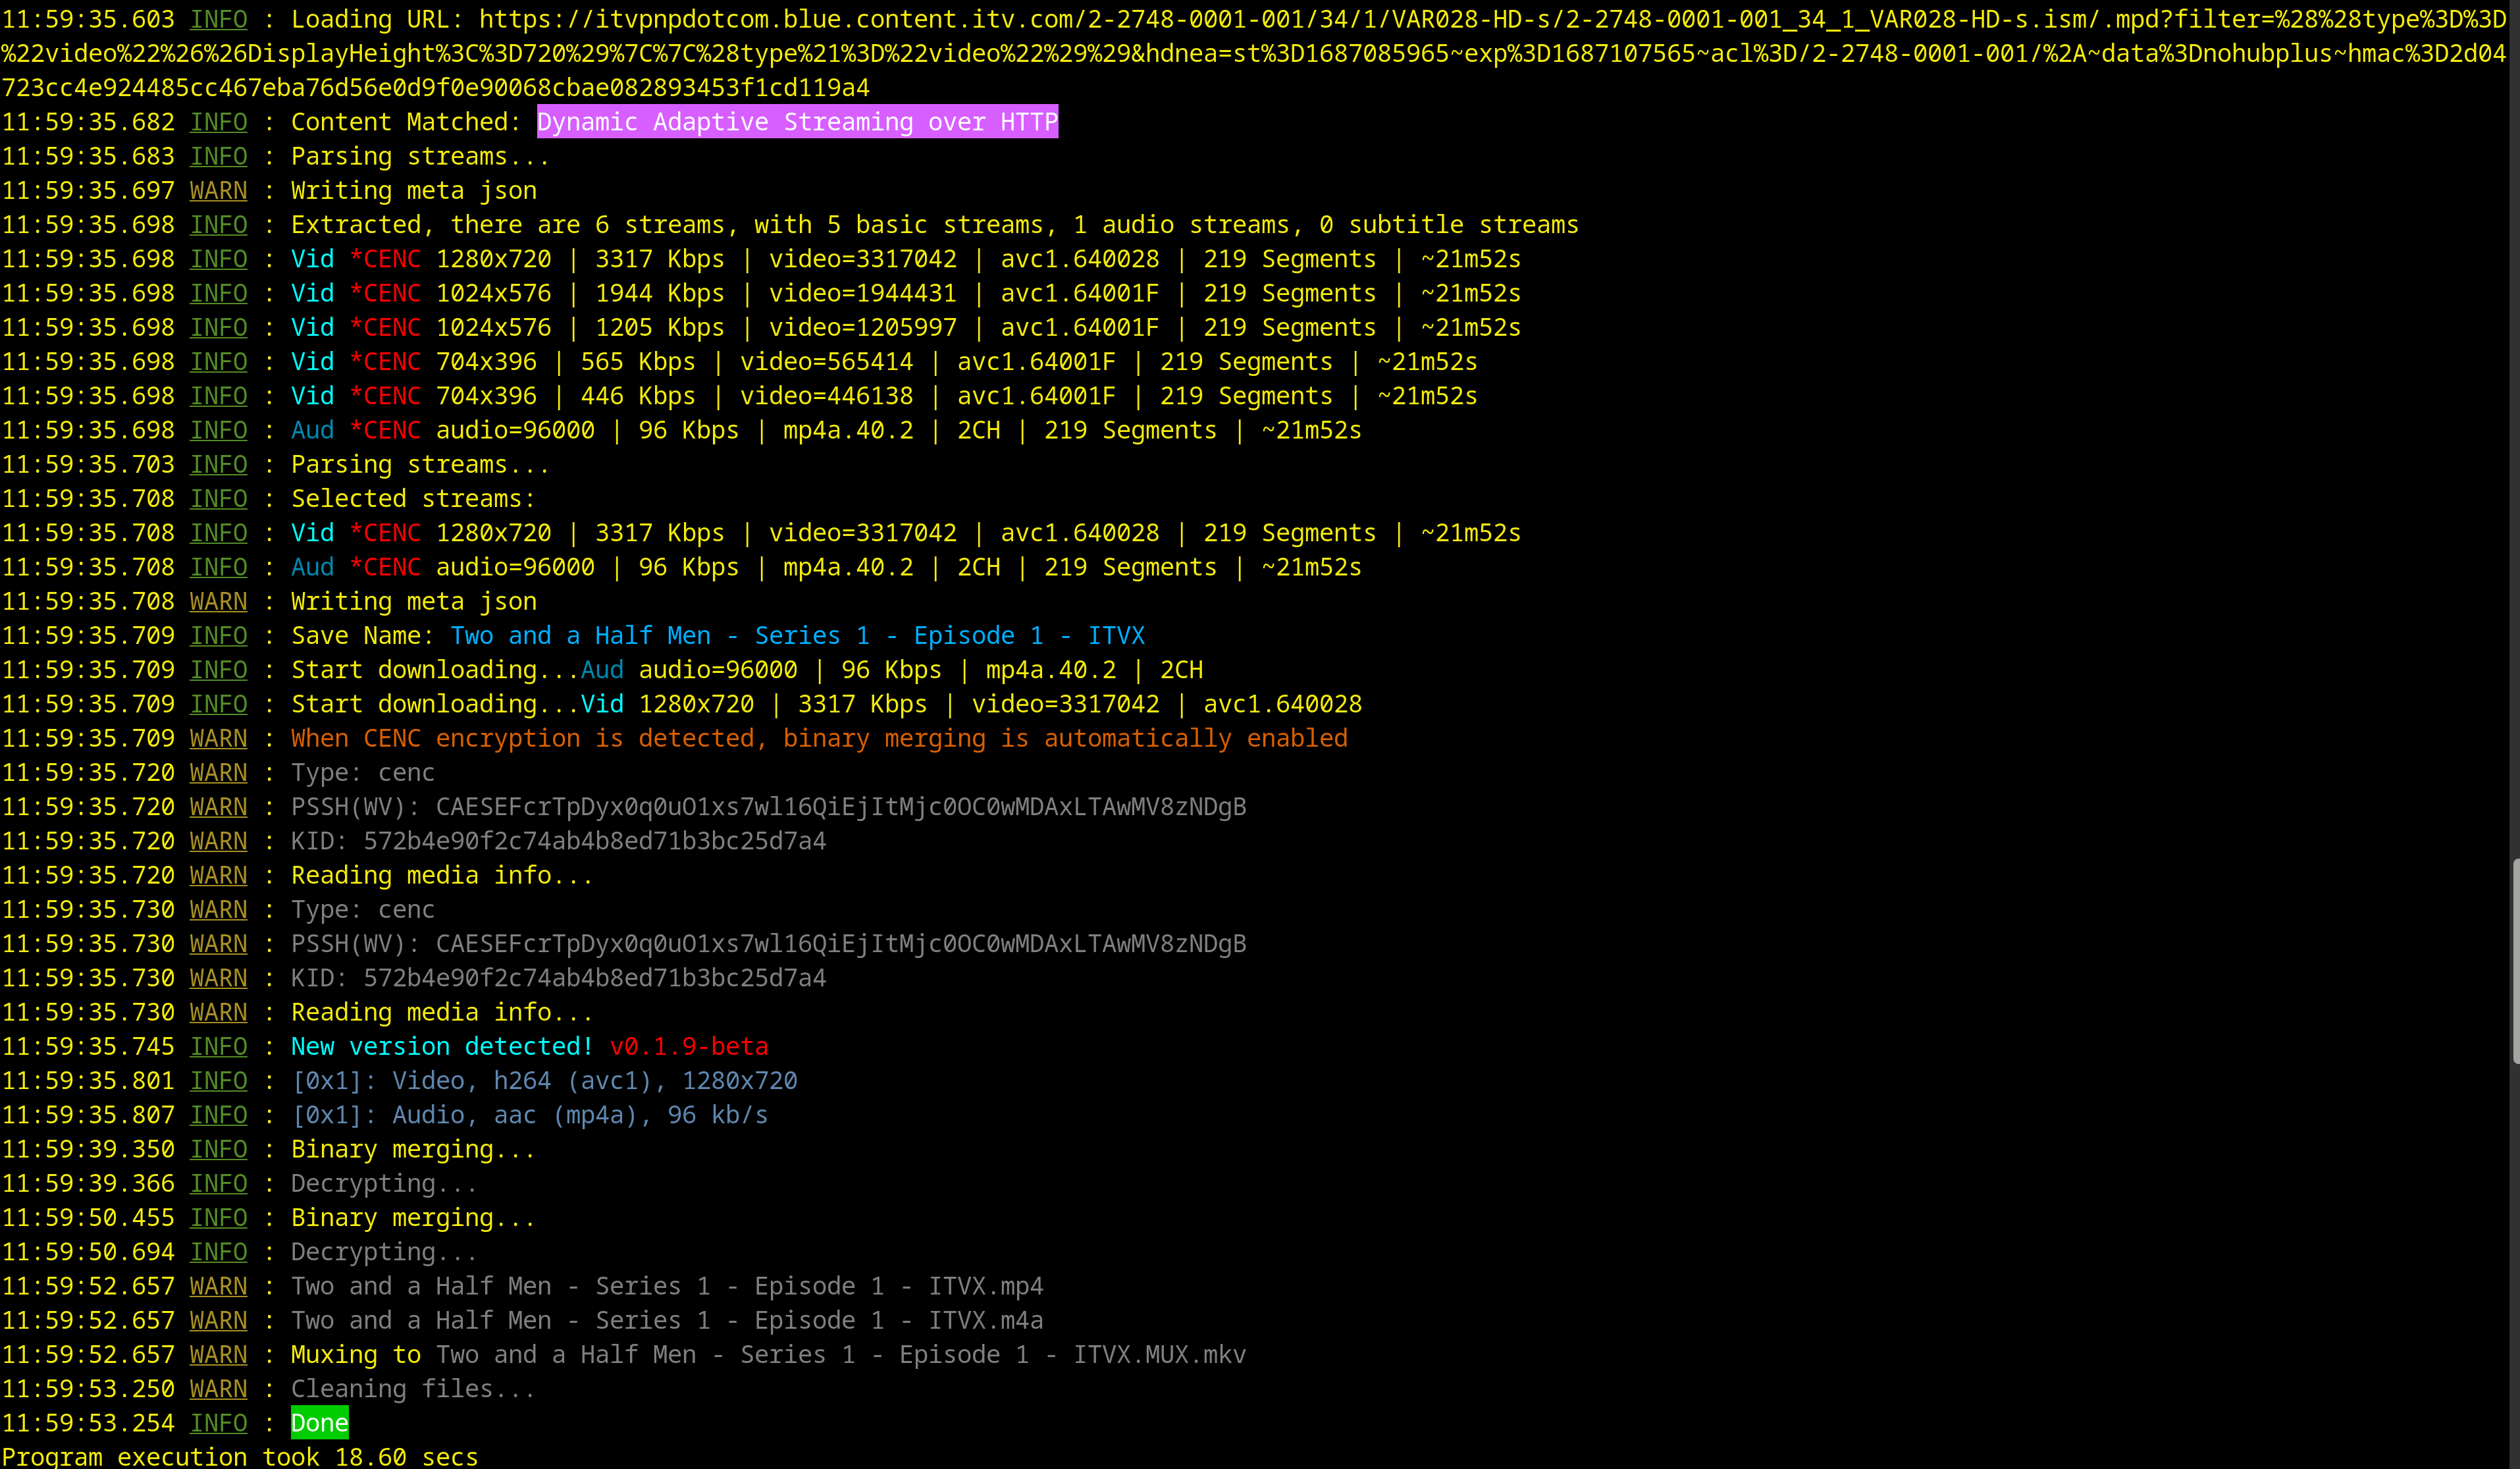Click the Cleaning files... message

point(413,1388)
